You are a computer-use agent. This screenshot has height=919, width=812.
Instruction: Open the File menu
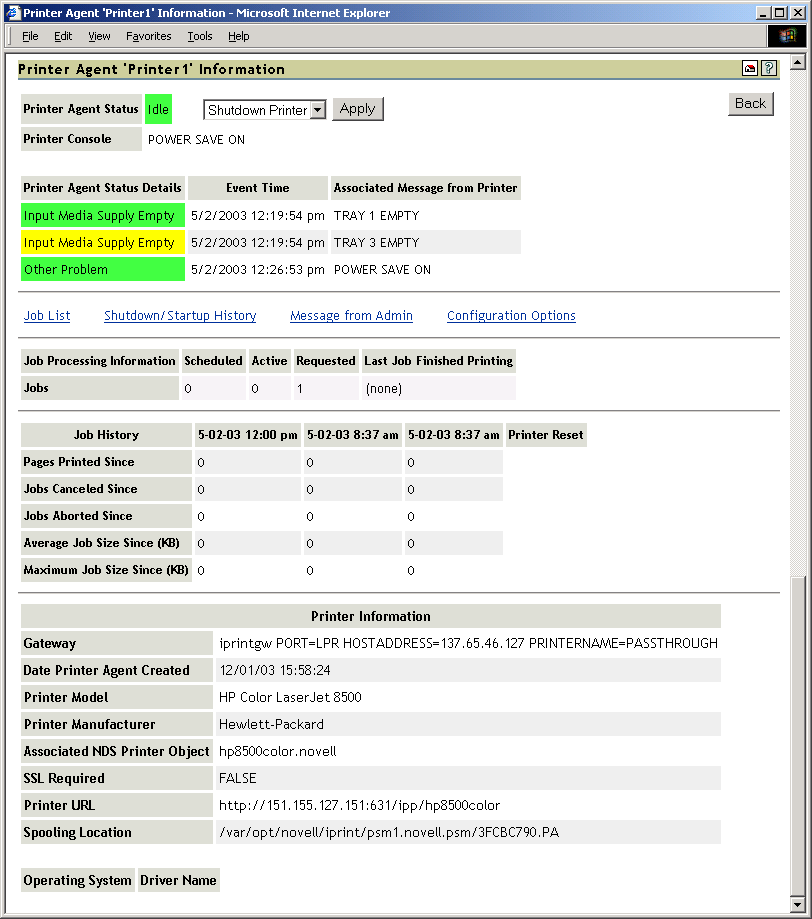coord(30,36)
